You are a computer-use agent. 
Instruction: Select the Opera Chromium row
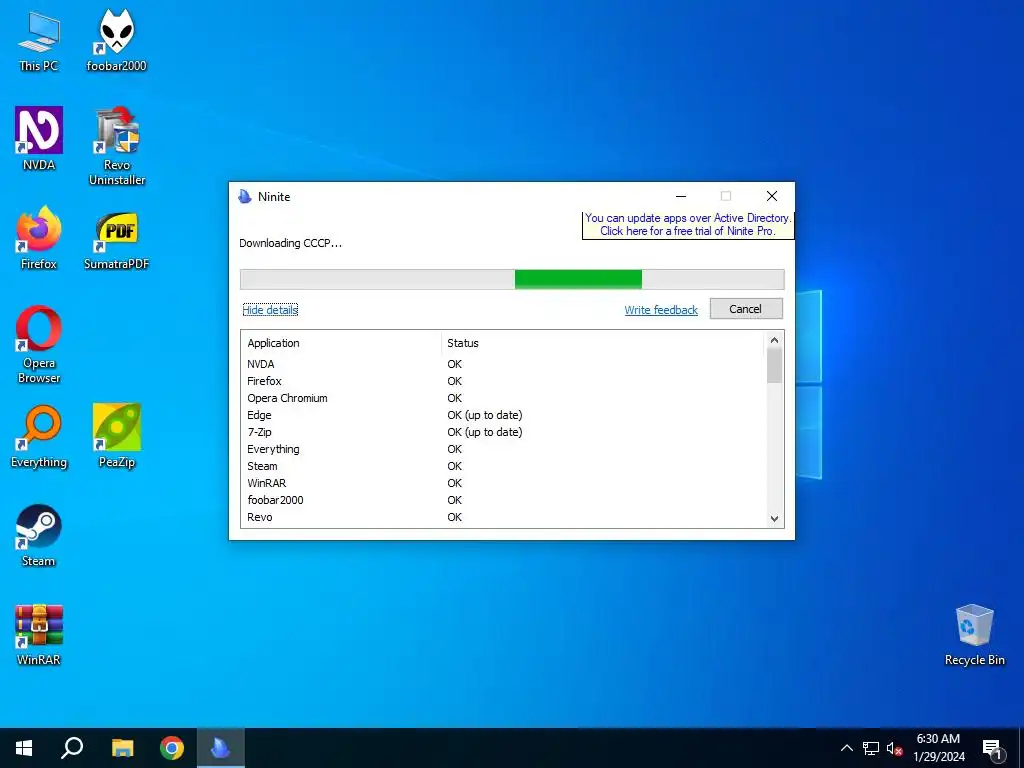tap(503, 398)
